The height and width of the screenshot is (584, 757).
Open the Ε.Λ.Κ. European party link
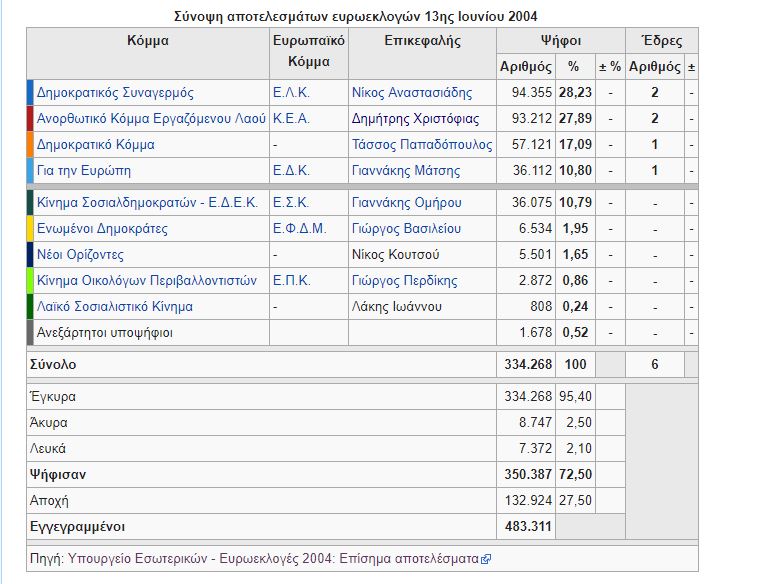tap(291, 93)
